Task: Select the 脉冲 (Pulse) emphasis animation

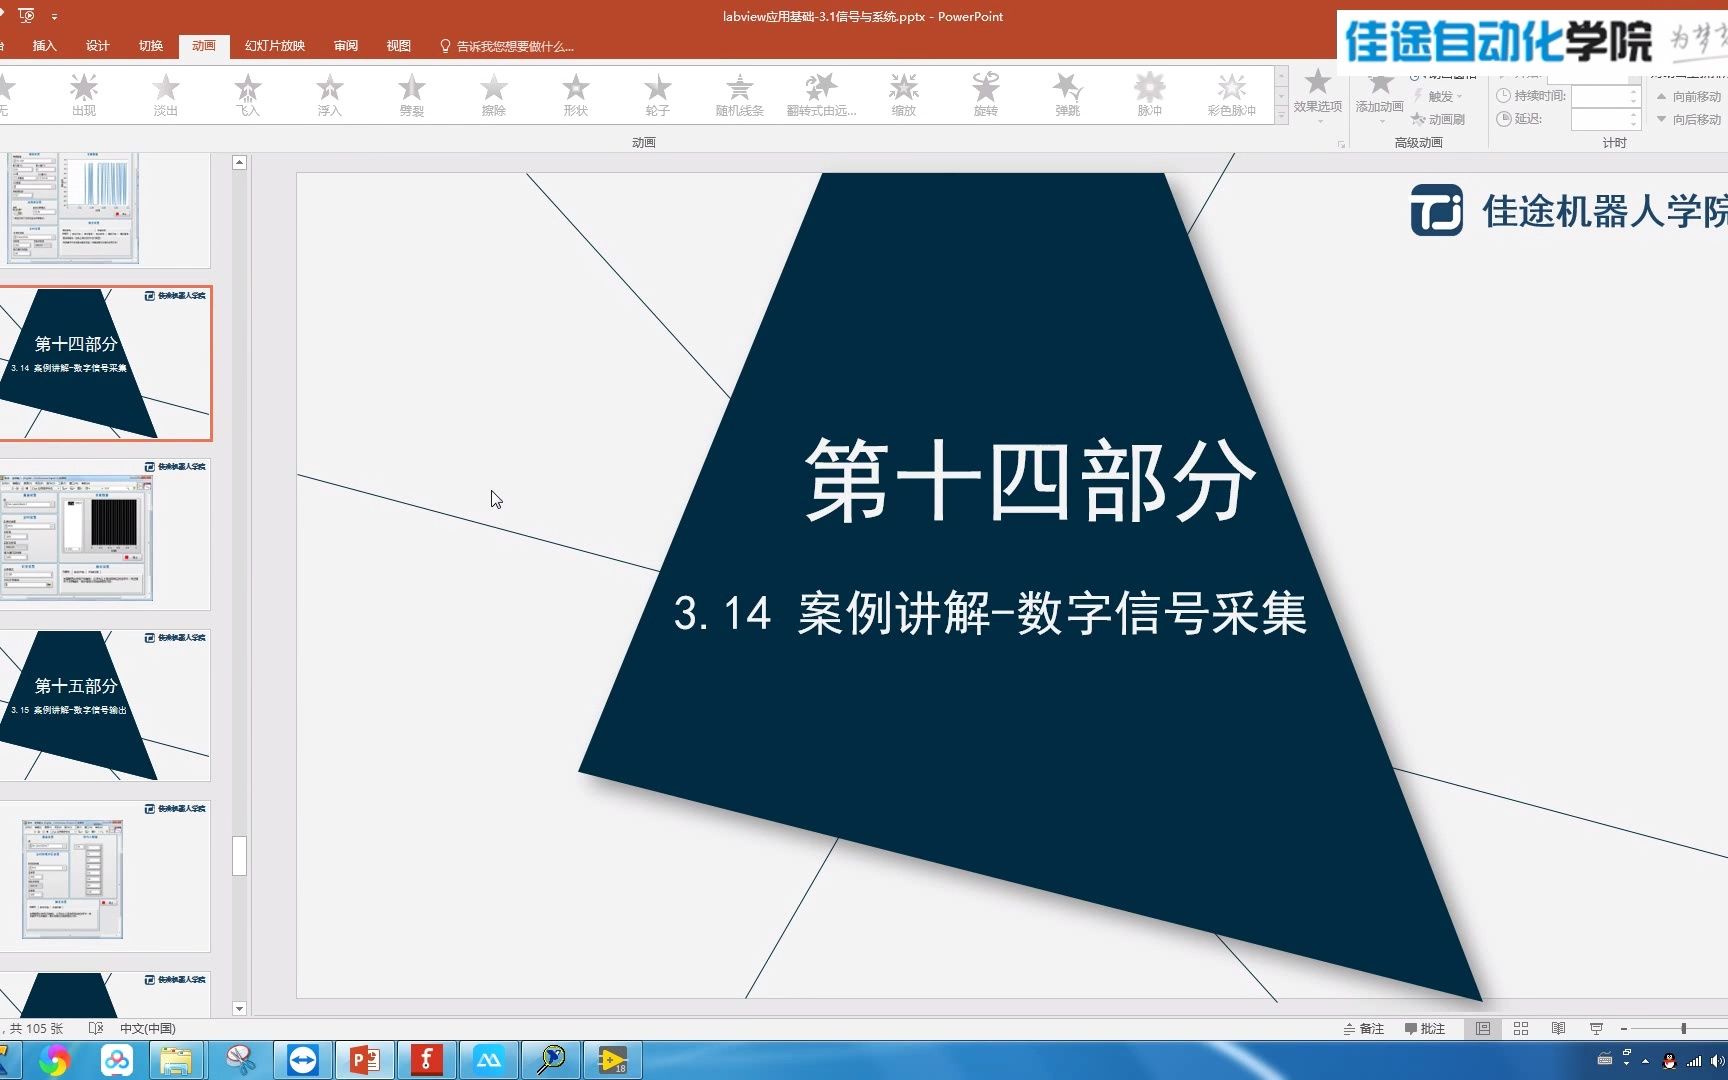Action: pyautogui.click(x=1148, y=95)
